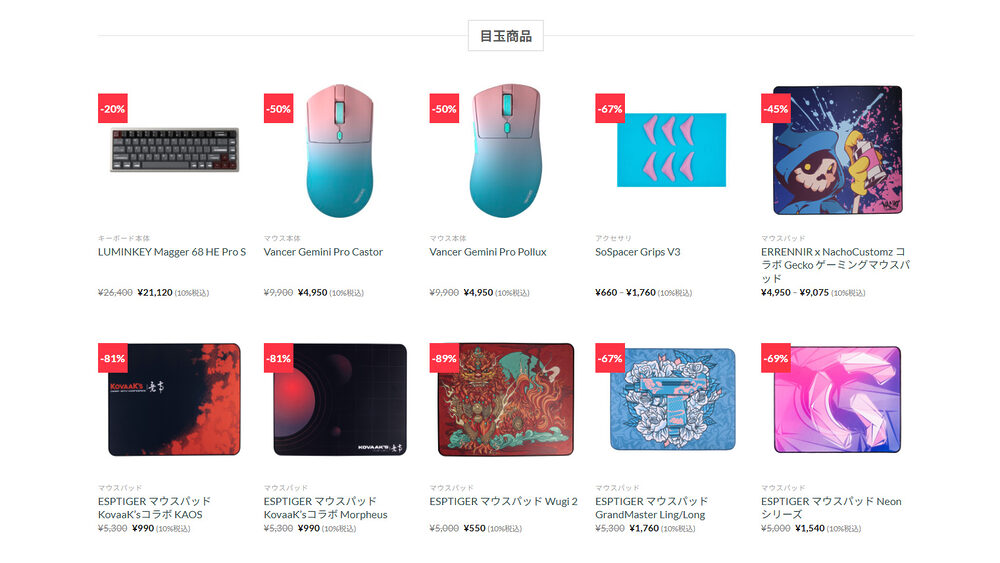
Task: Click the LUMINKEY Magger 68 HE Pro S title
Action: click(x=172, y=252)
